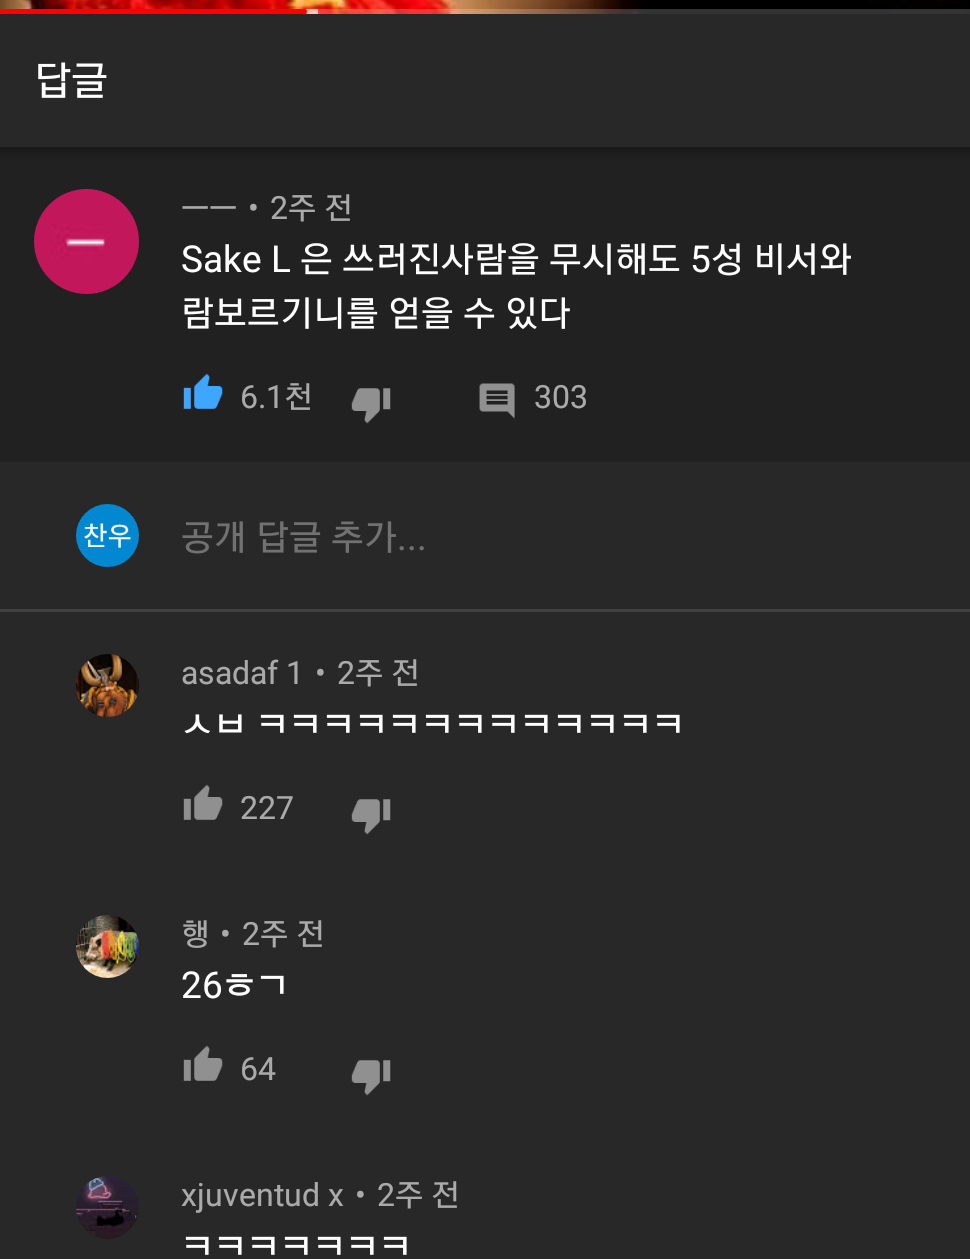Like asadaf 1's reply
970x1259 pixels.
(203, 805)
